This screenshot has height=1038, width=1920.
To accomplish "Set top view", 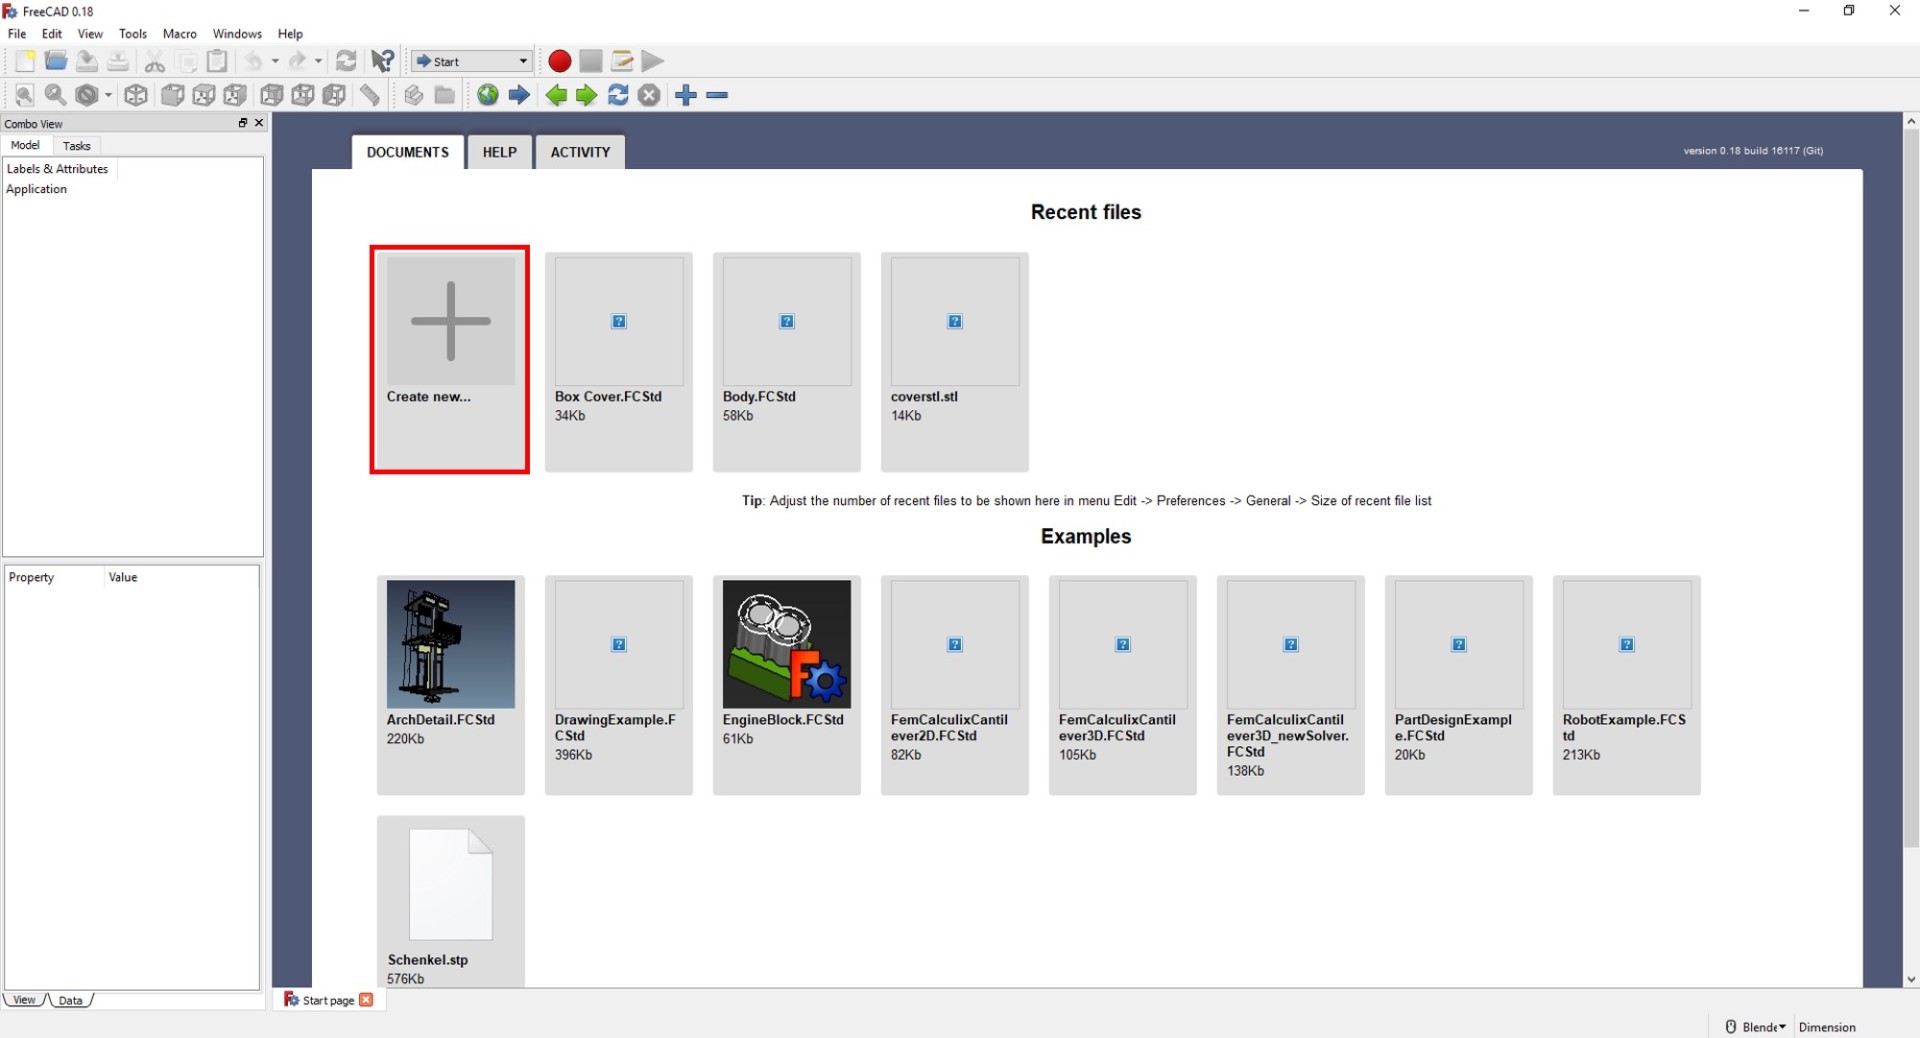I will 204,95.
